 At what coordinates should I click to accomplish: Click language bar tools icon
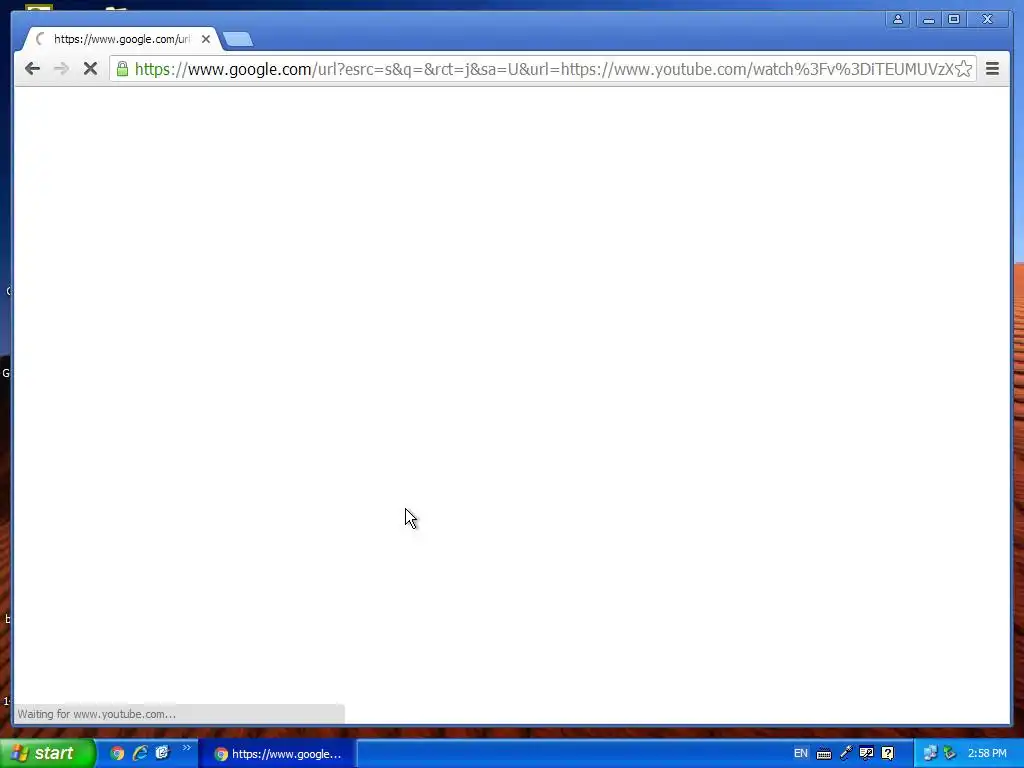click(867, 754)
